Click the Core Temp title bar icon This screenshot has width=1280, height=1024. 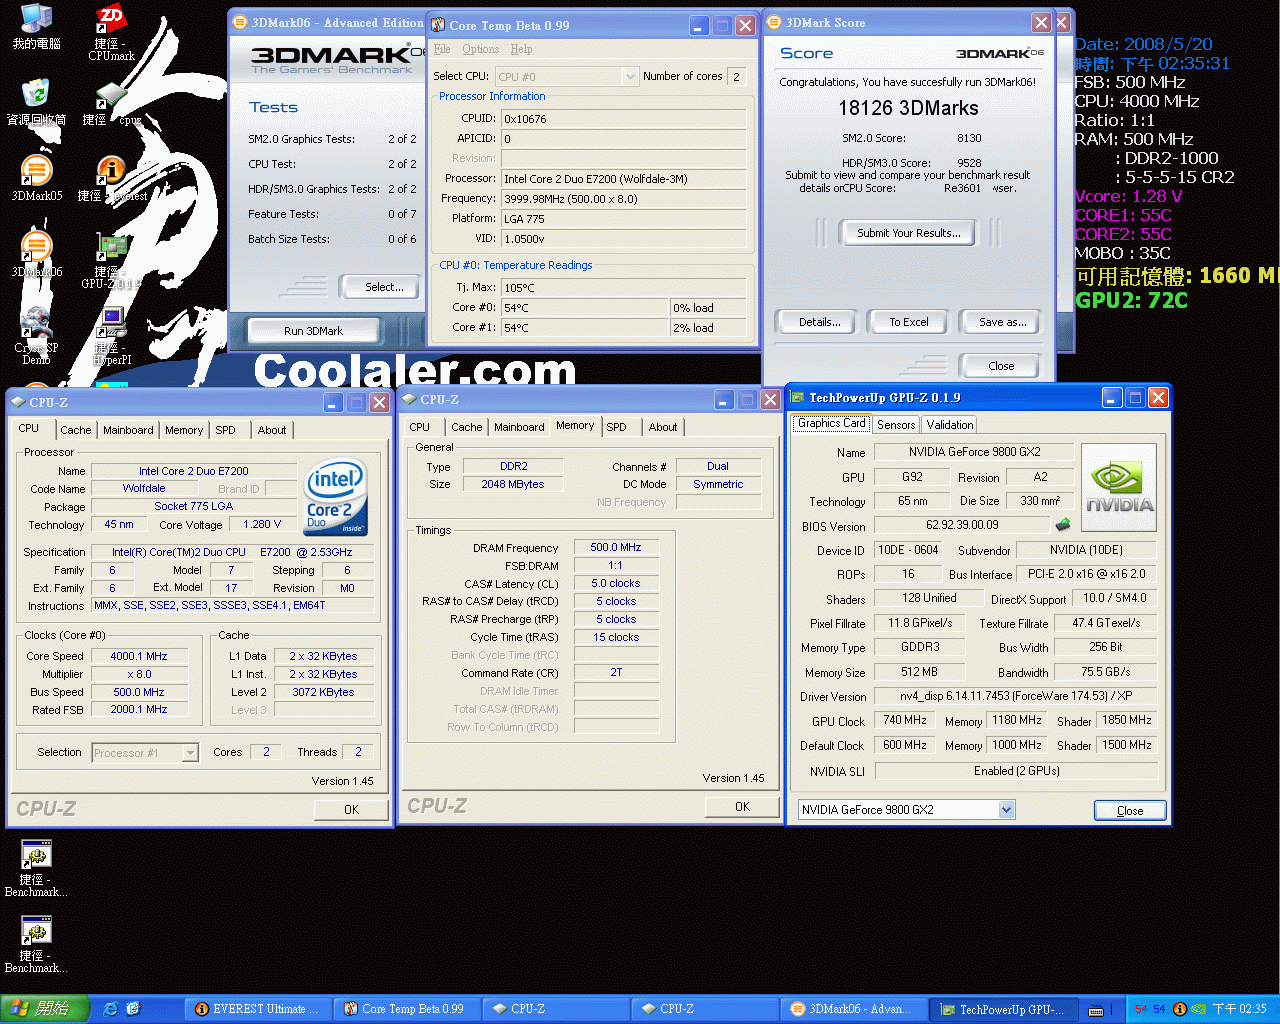pyautogui.click(x=438, y=25)
